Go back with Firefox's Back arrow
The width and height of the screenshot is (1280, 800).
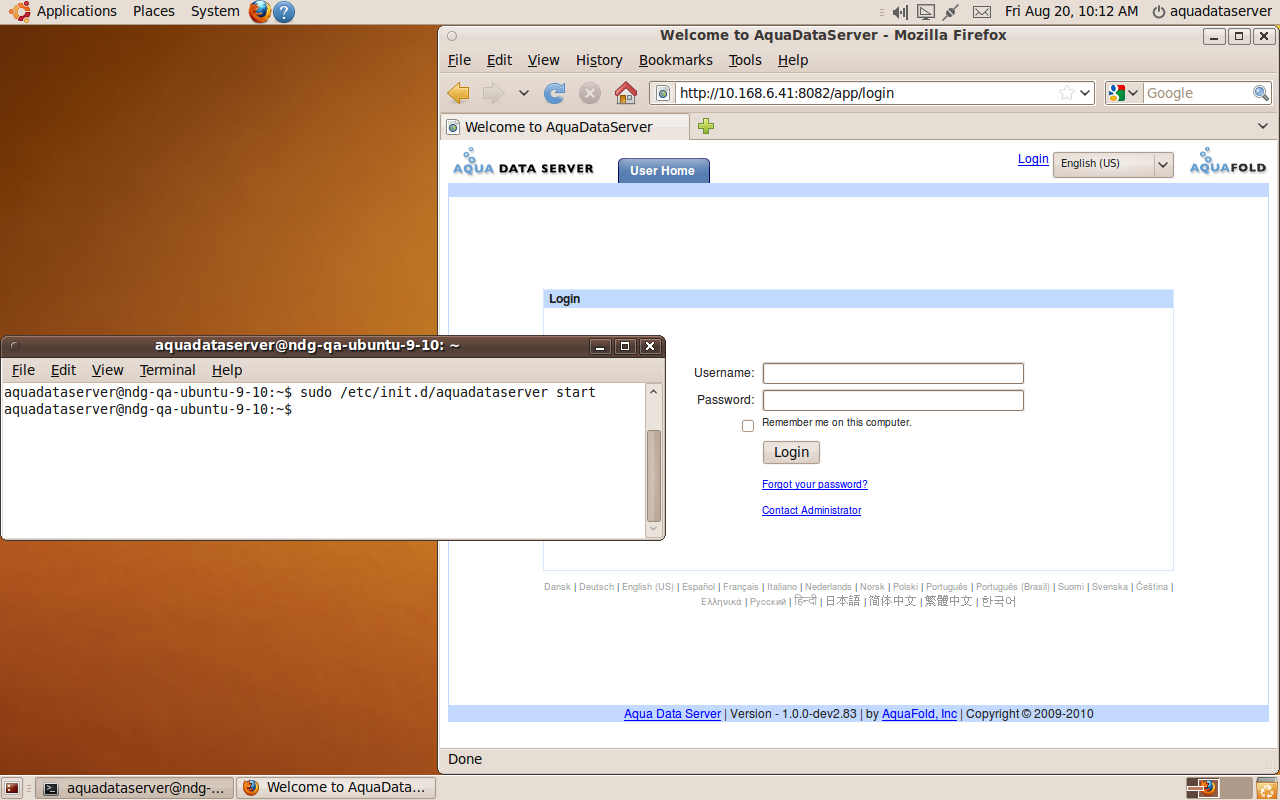coord(459,93)
